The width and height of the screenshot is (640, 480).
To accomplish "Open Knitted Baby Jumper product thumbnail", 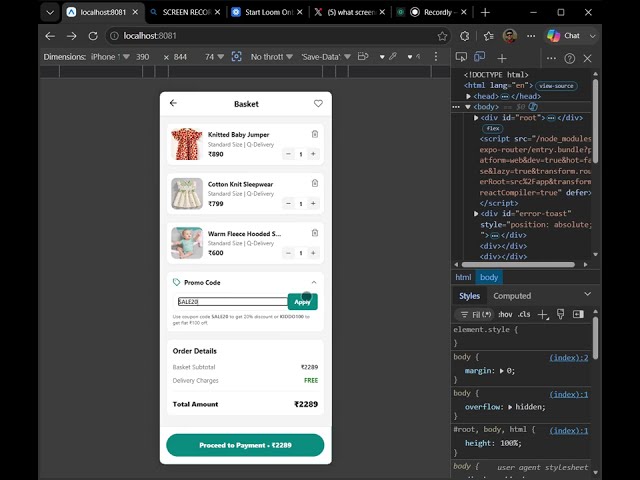I will [187, 144].
